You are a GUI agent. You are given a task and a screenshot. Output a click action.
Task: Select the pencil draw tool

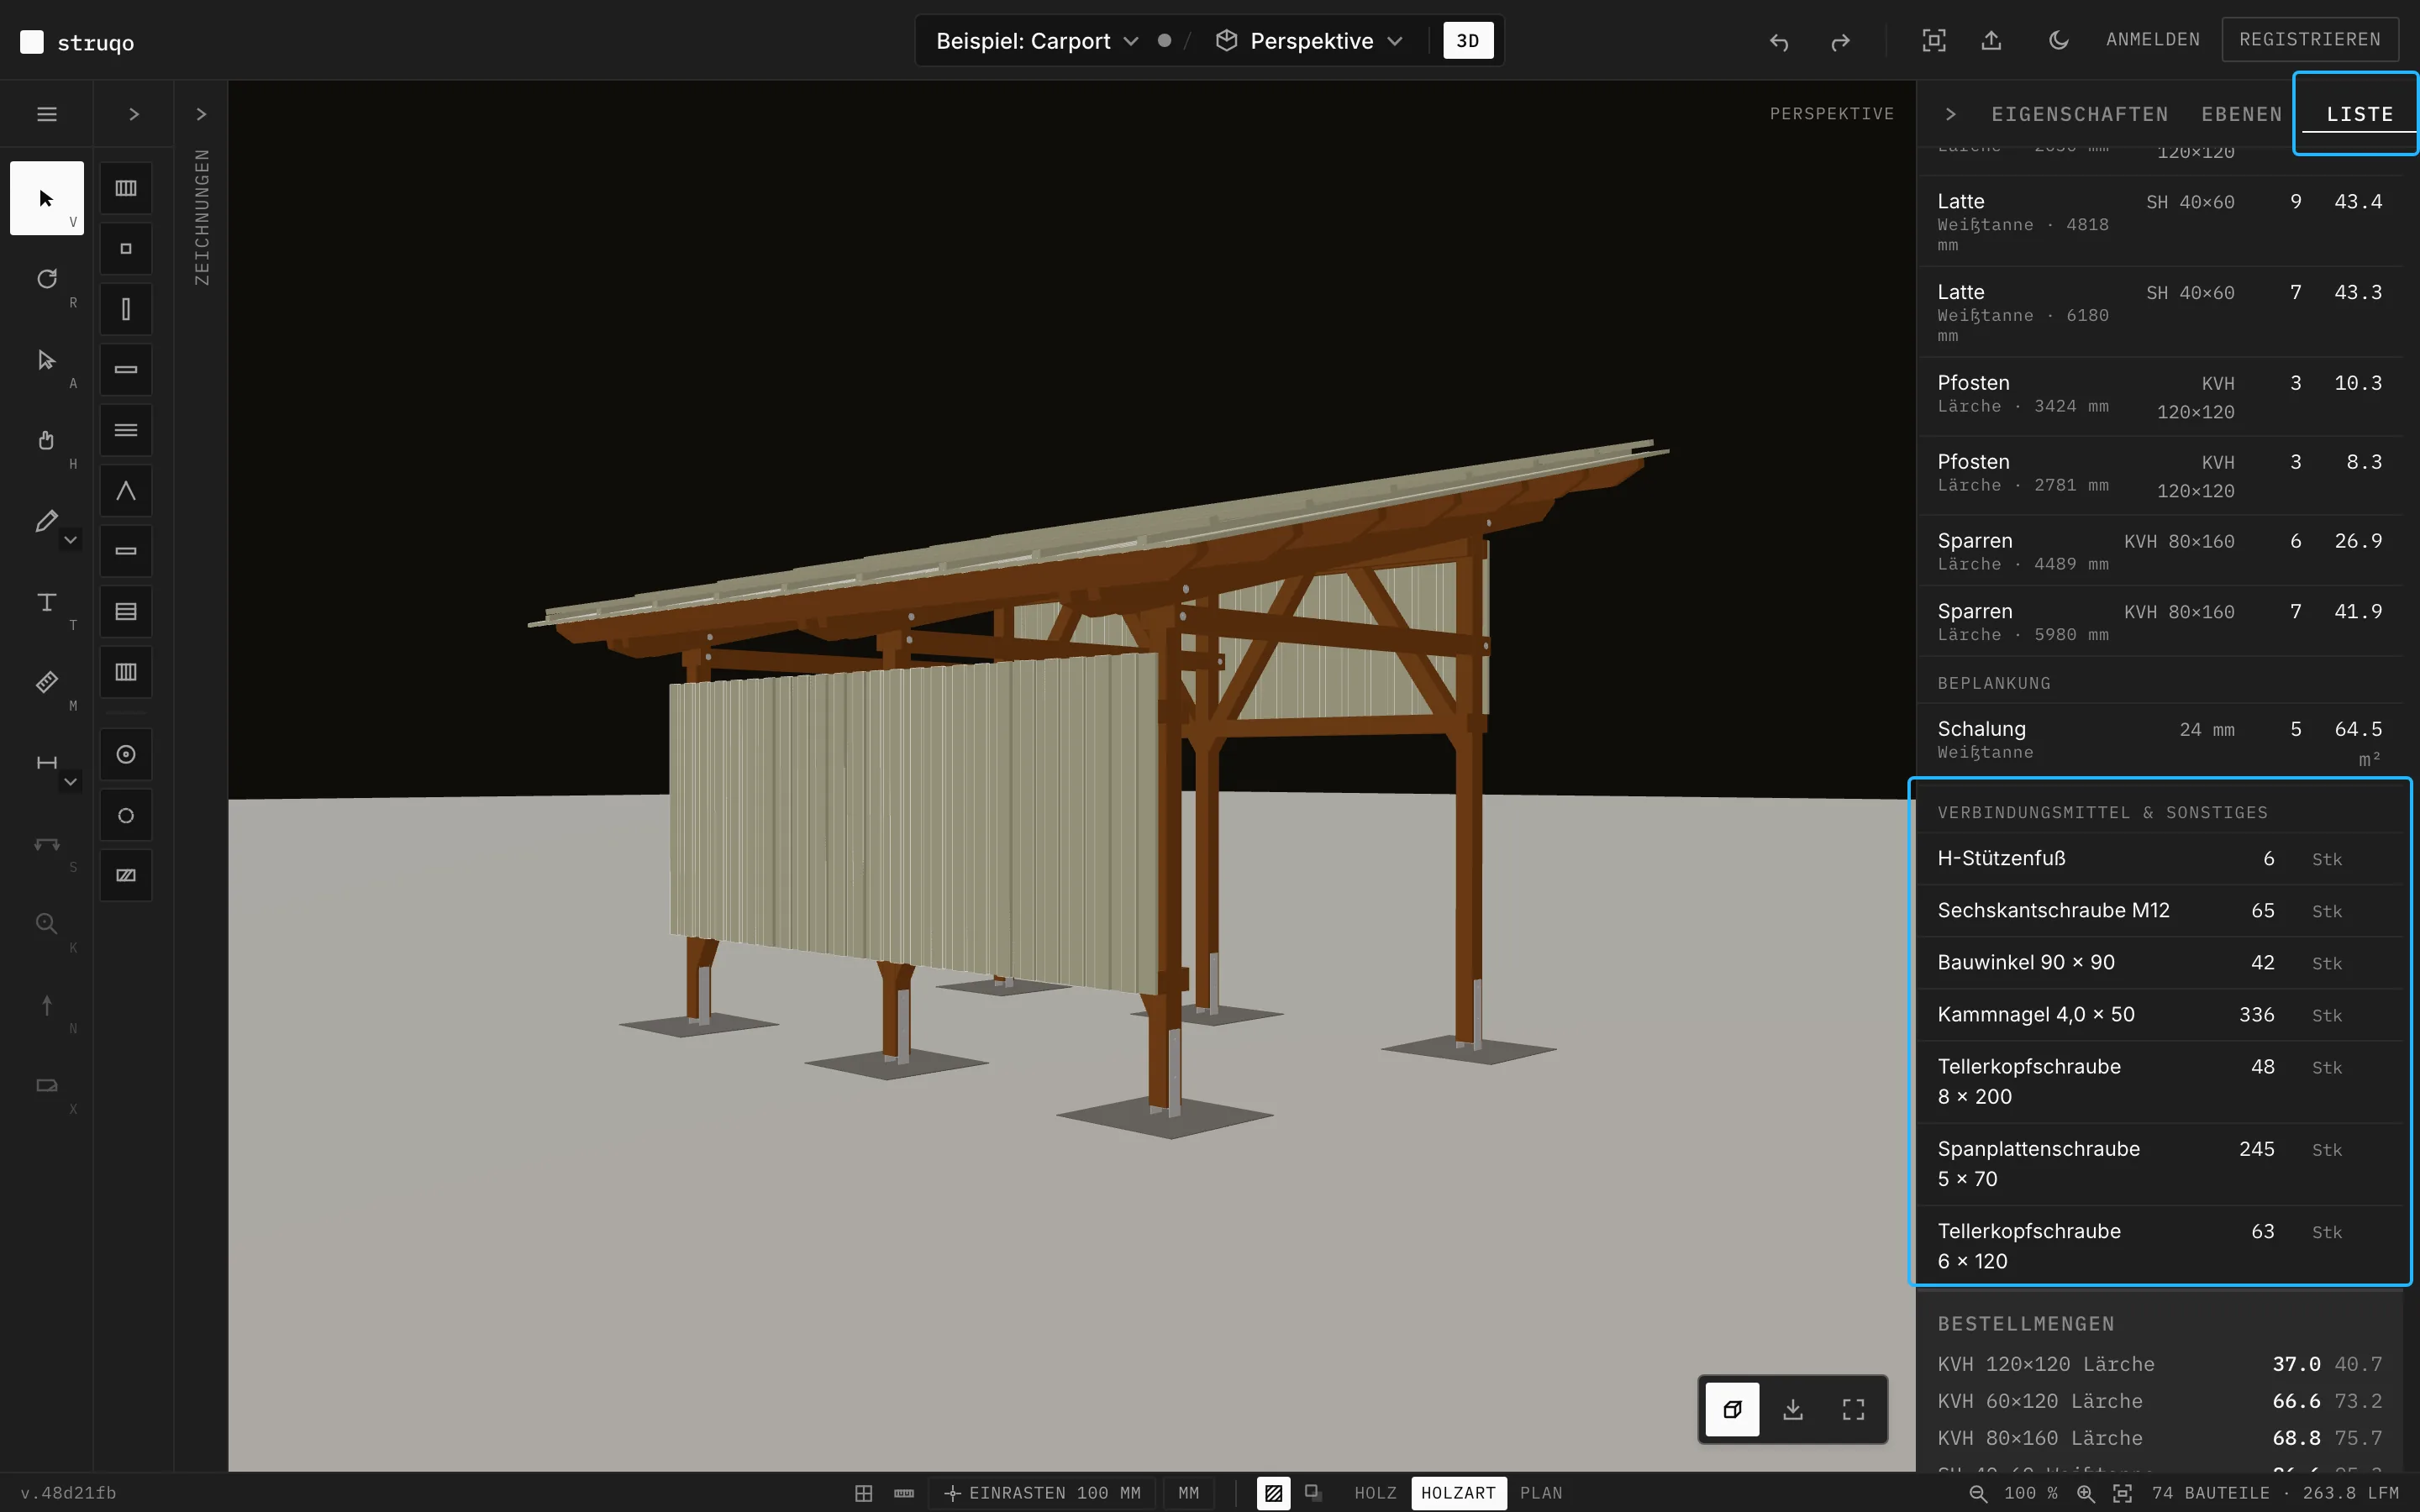coord(46,521)
